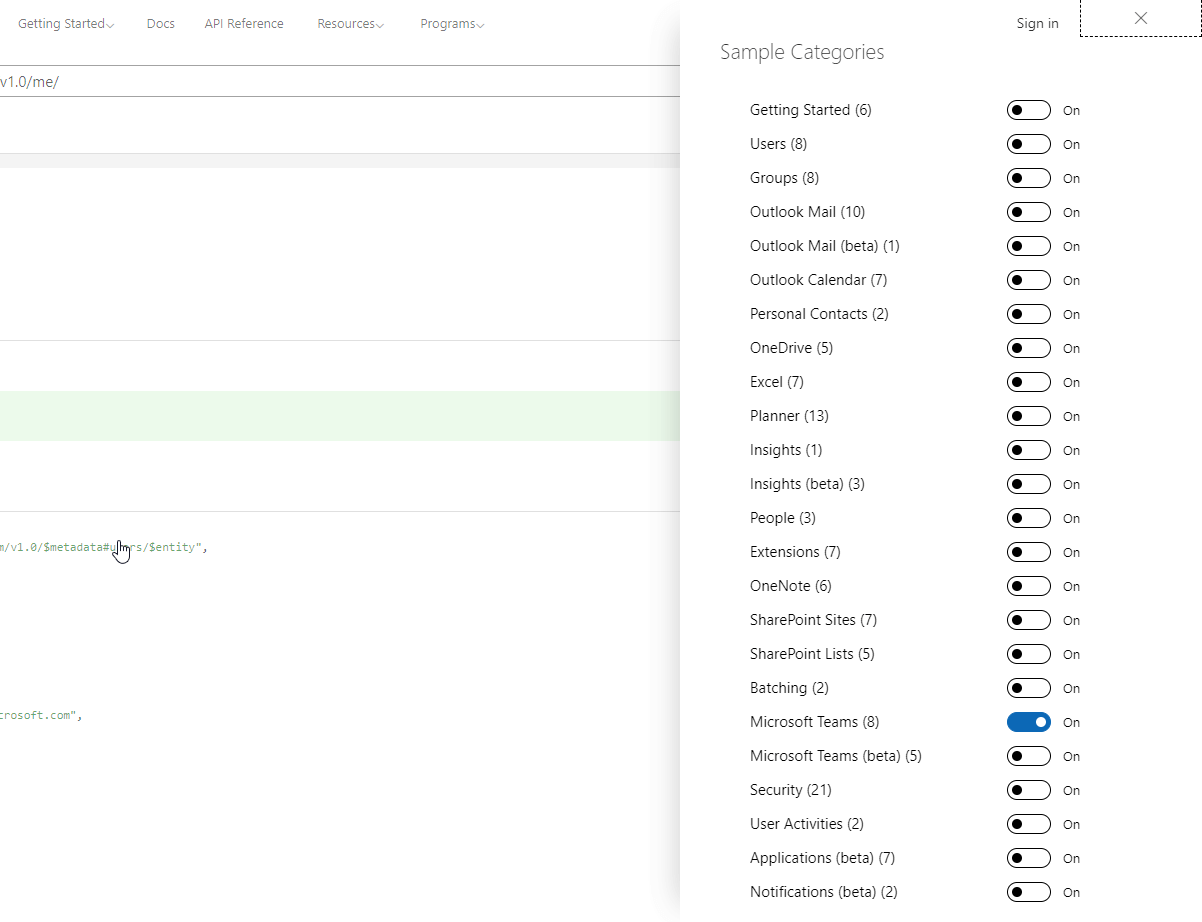
Task: Enable the Excel (7) sample category
Action: point(1028,382)
